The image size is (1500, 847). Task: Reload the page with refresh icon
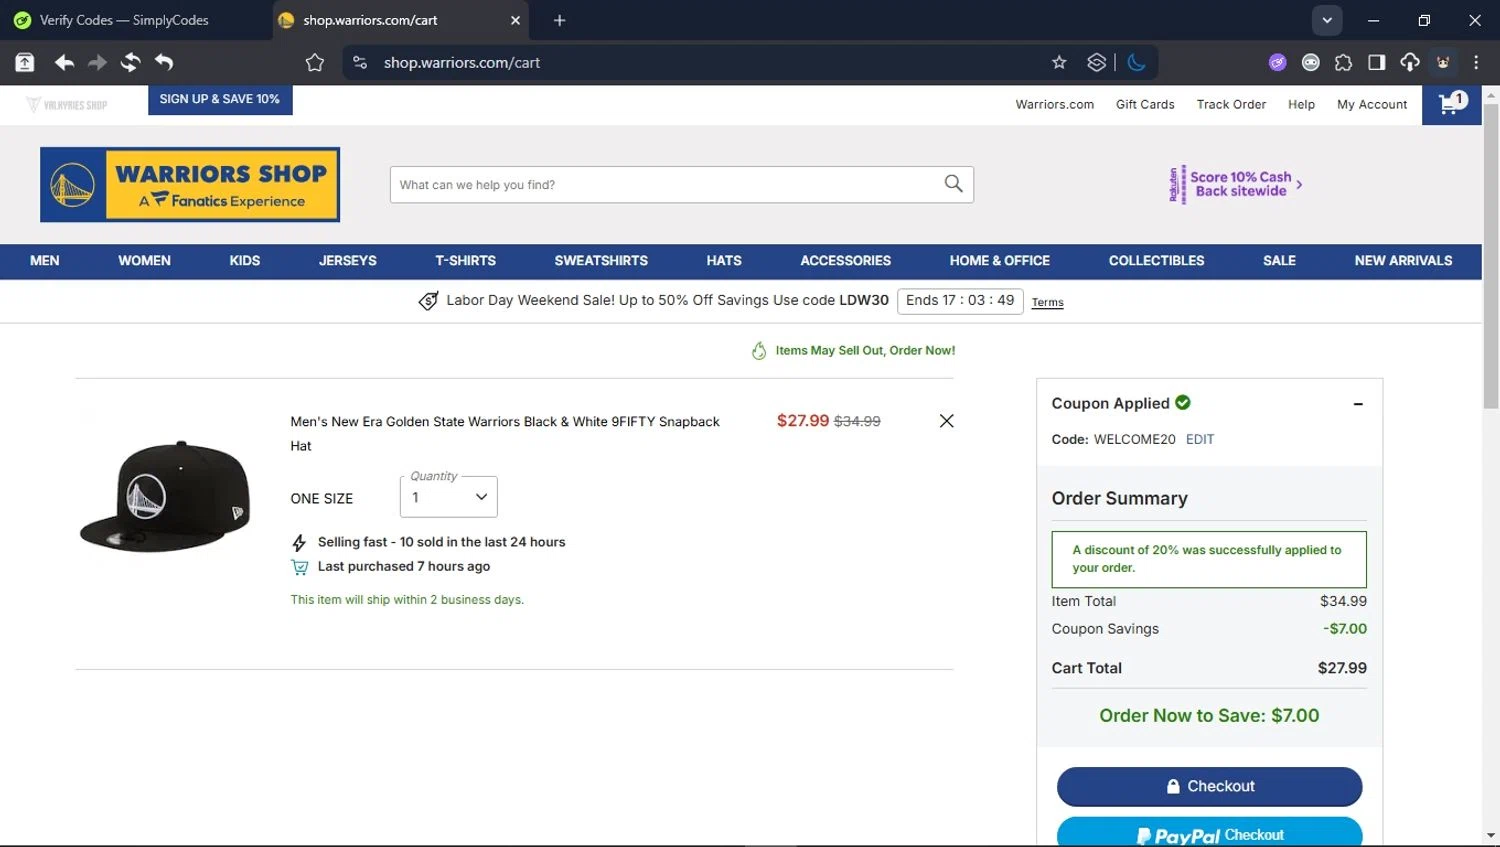[x=130, y=63]
